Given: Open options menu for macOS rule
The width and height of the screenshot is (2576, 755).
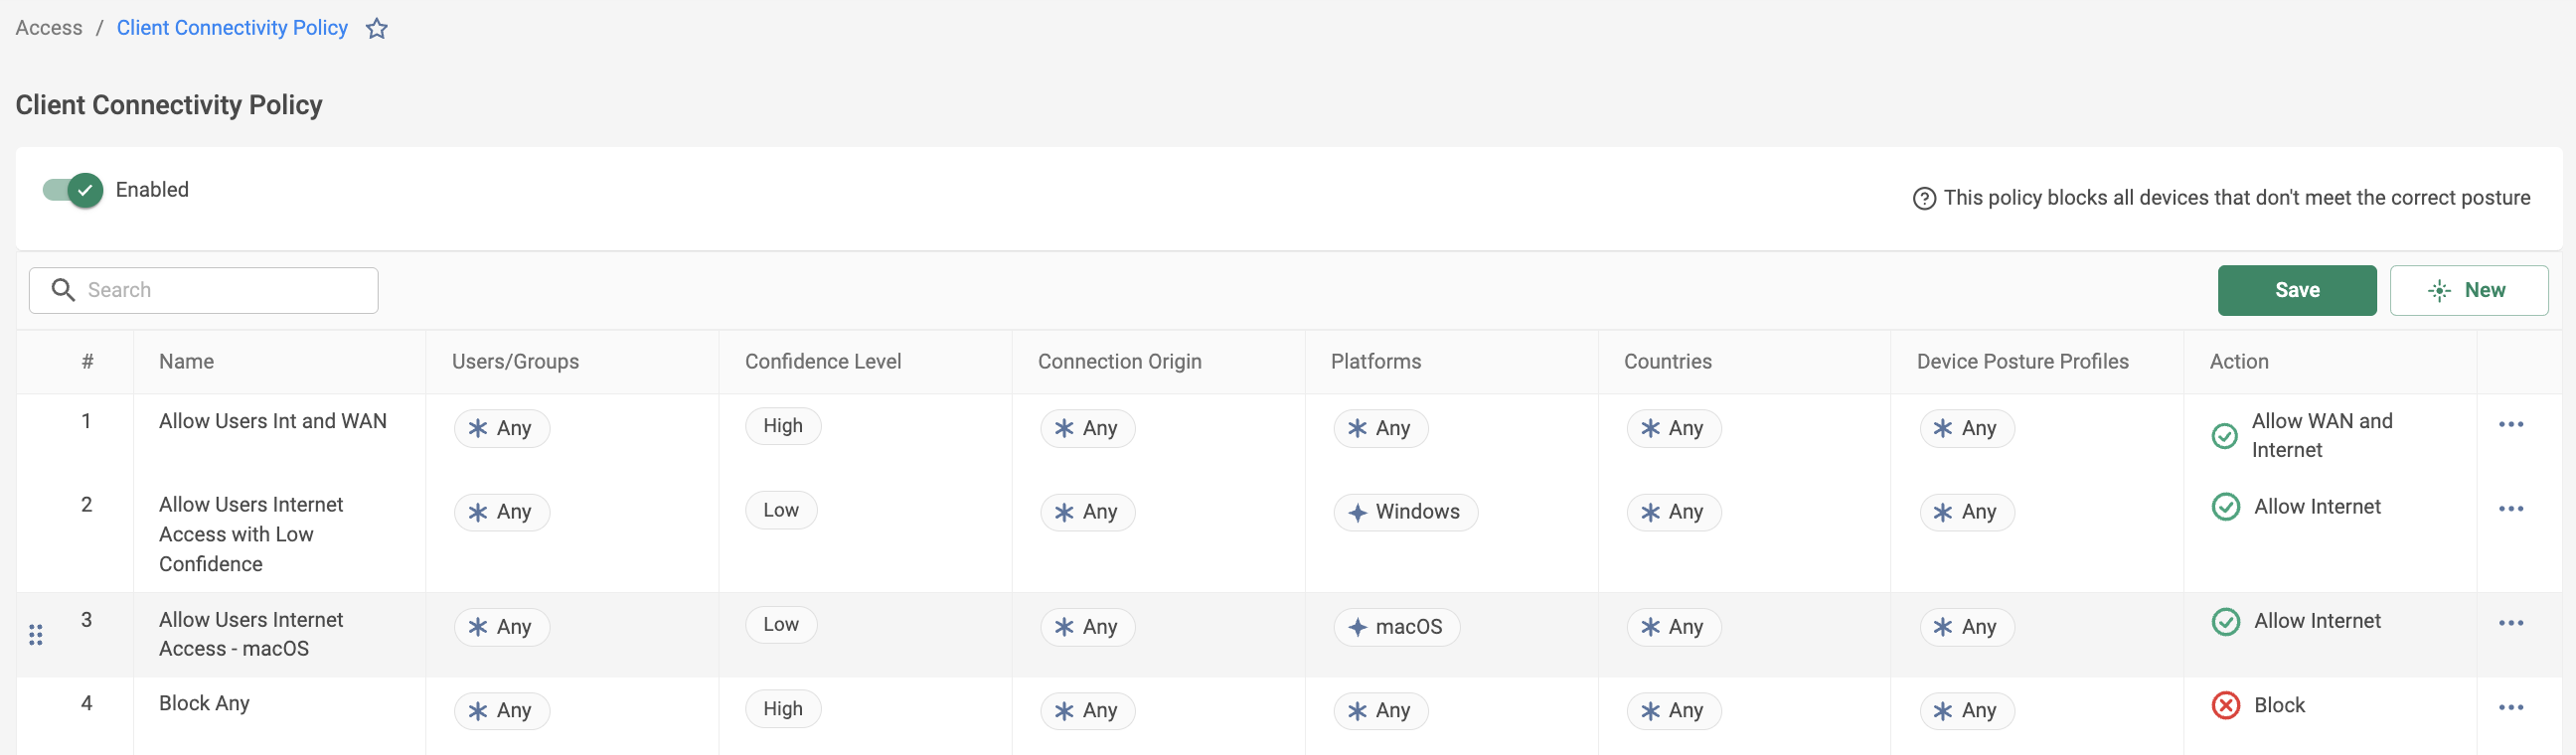Looking at the screenshot, I should (x=2510, y=623).
